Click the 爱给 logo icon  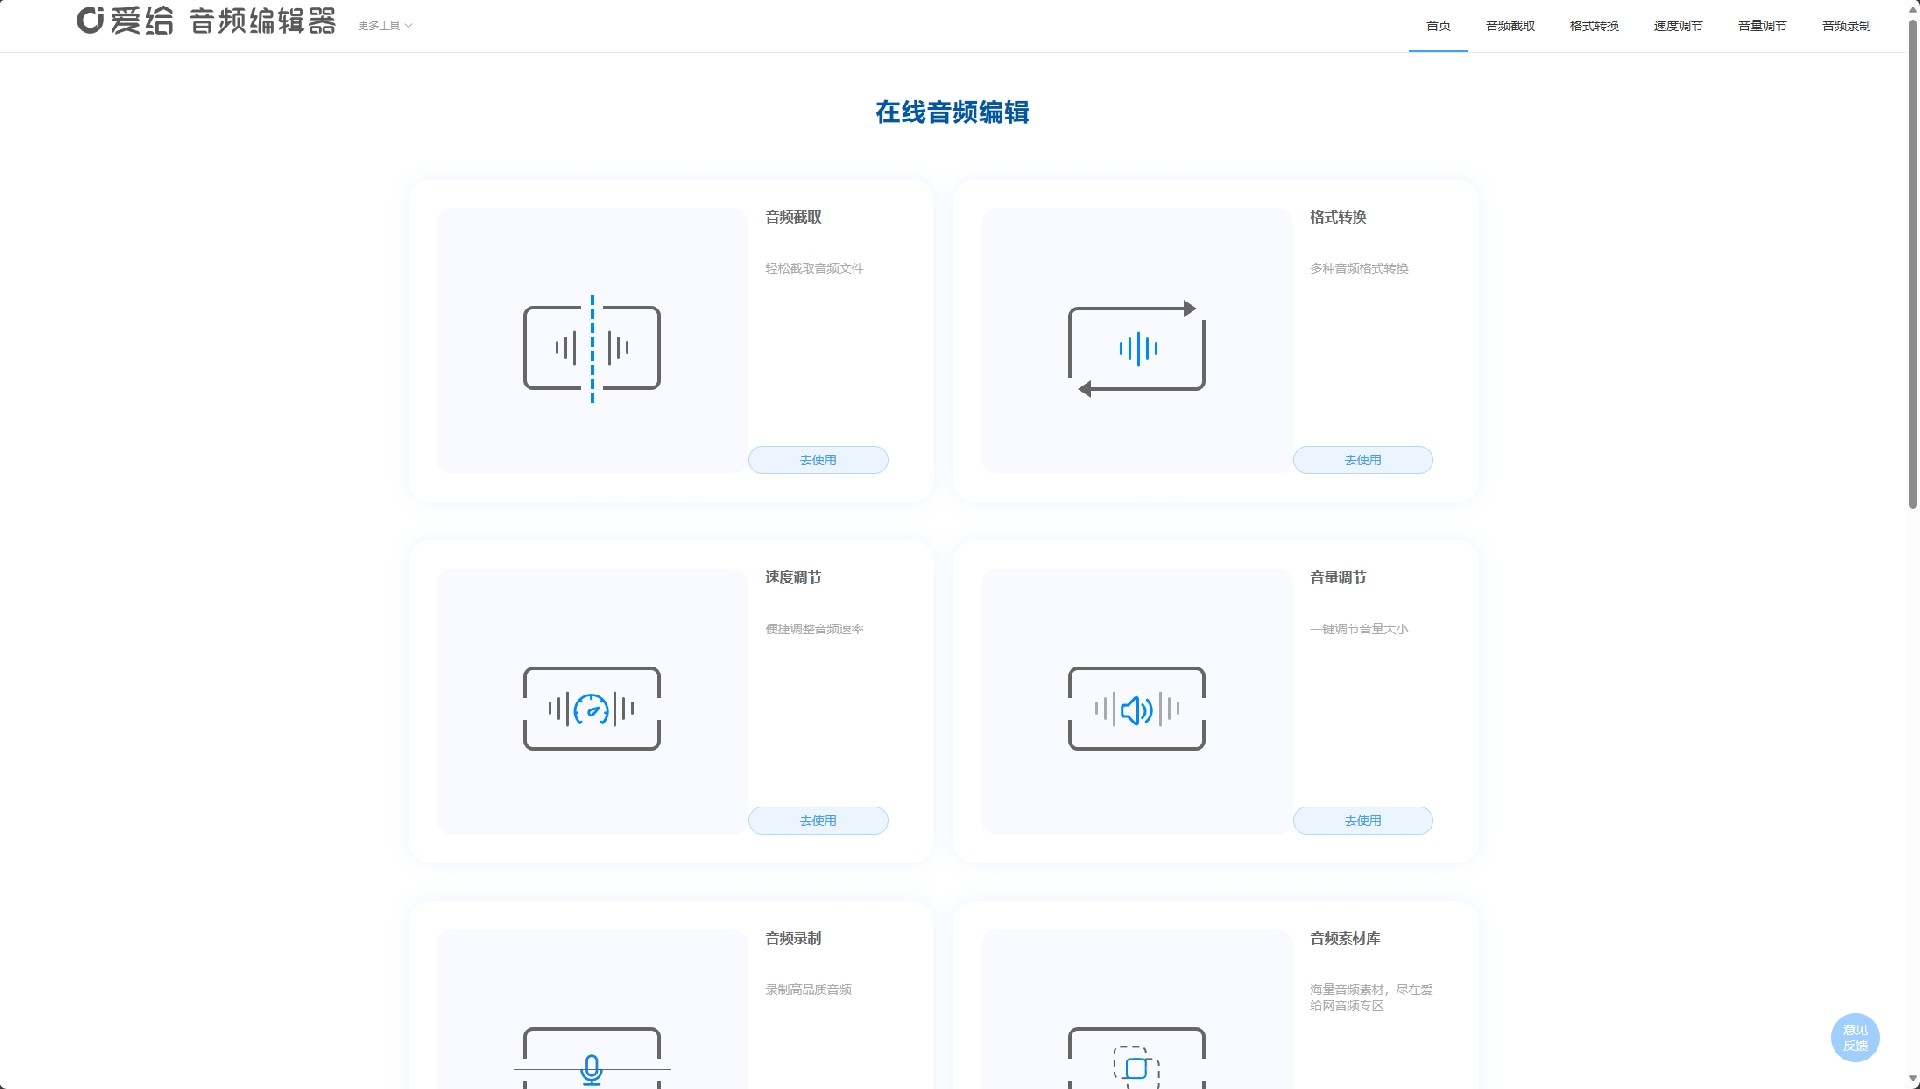(90, 21)
